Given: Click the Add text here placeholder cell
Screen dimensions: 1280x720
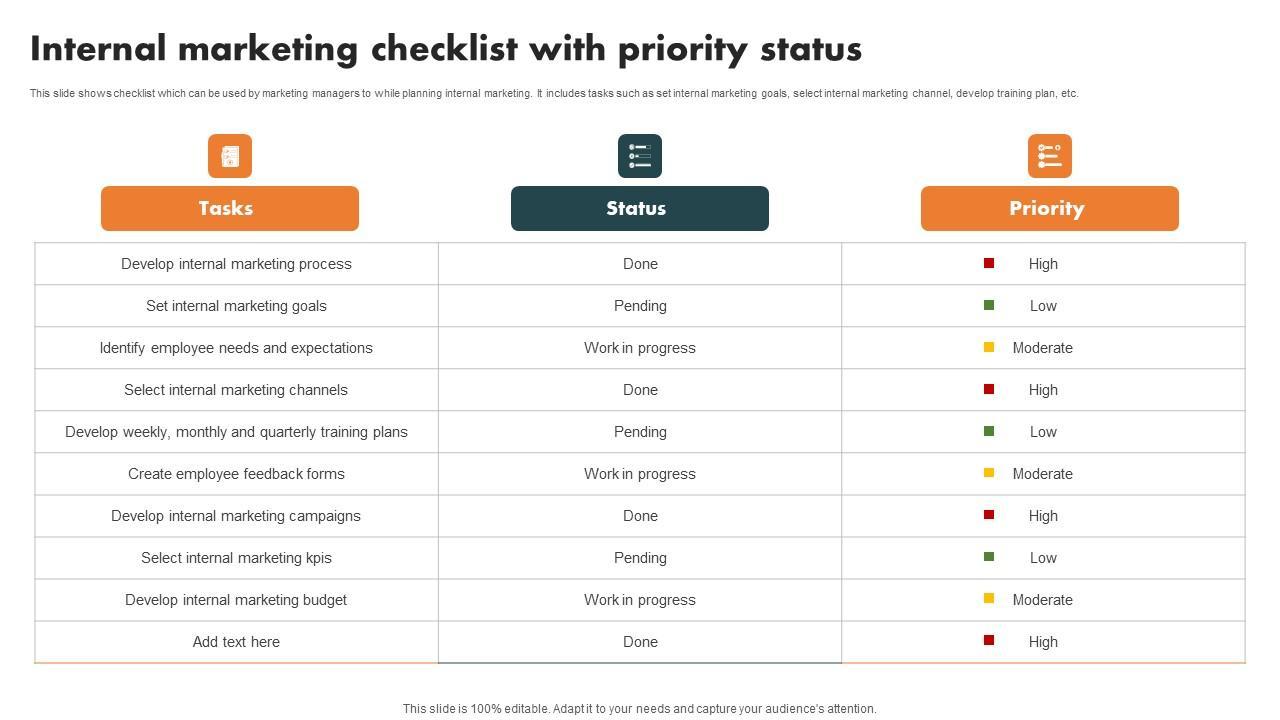Looking at the screenshot, I should [236, 642].
